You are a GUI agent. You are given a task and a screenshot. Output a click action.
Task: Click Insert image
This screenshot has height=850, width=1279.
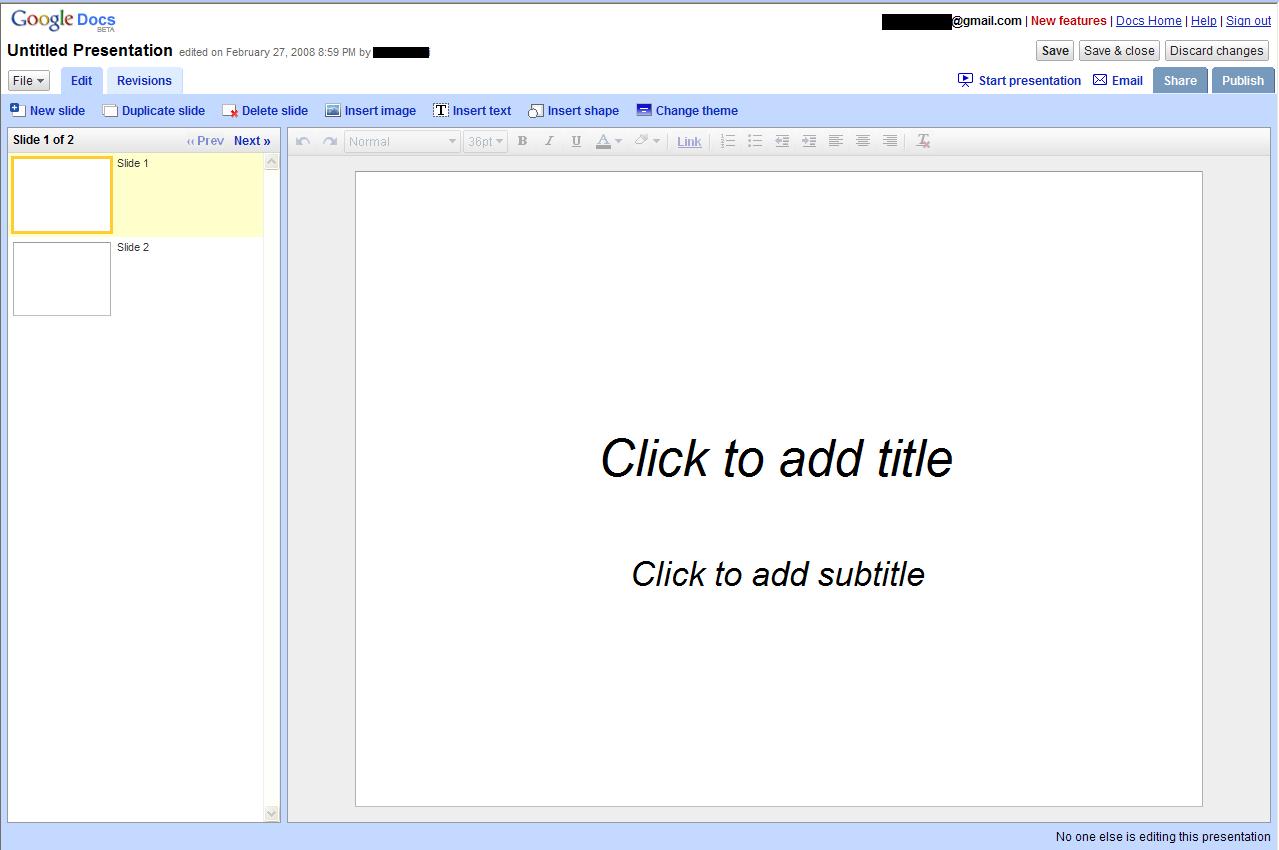point(371,111)
